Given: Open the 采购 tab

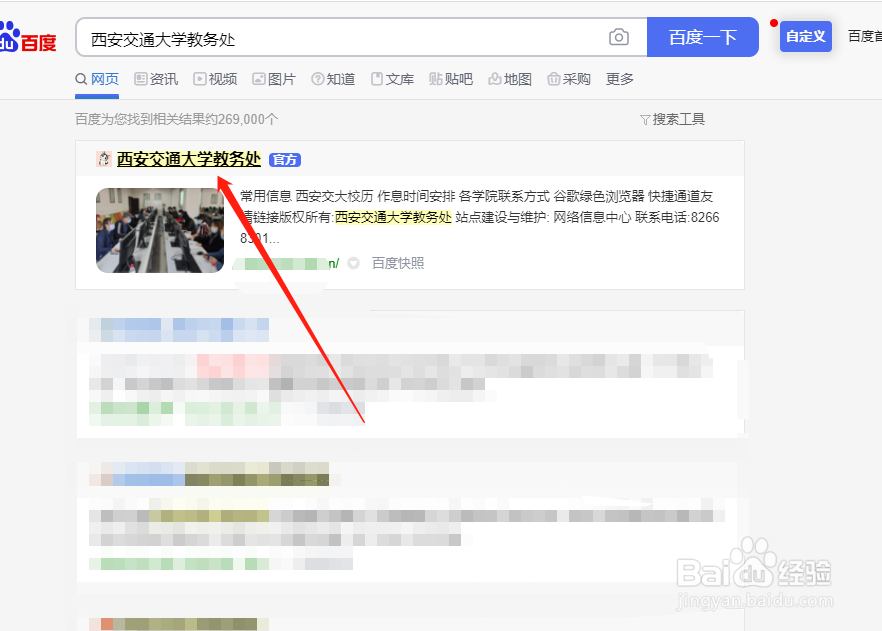Looking at the screenshot, I should tap(569, 79).
